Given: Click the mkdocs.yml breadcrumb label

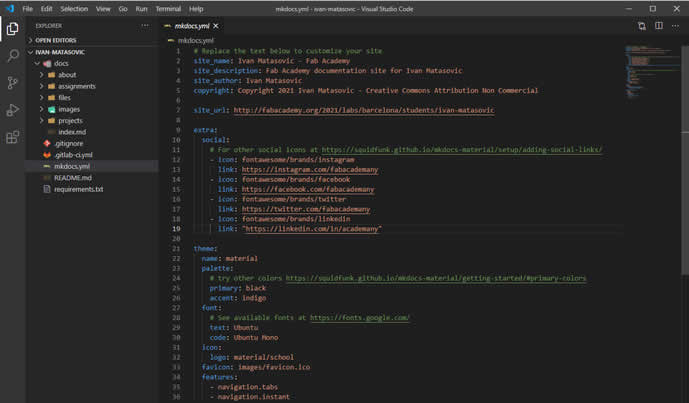Looking at the screenshot, I should tap(196, 40).
